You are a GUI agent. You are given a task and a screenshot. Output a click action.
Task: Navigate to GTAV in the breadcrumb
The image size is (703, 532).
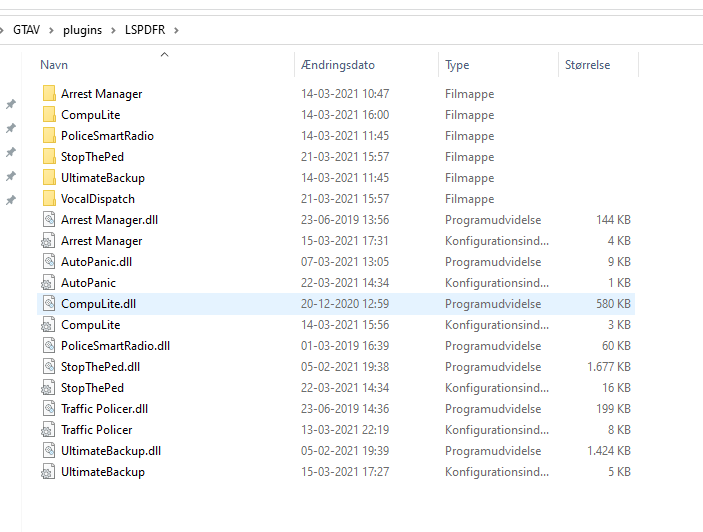coord(26,30)
